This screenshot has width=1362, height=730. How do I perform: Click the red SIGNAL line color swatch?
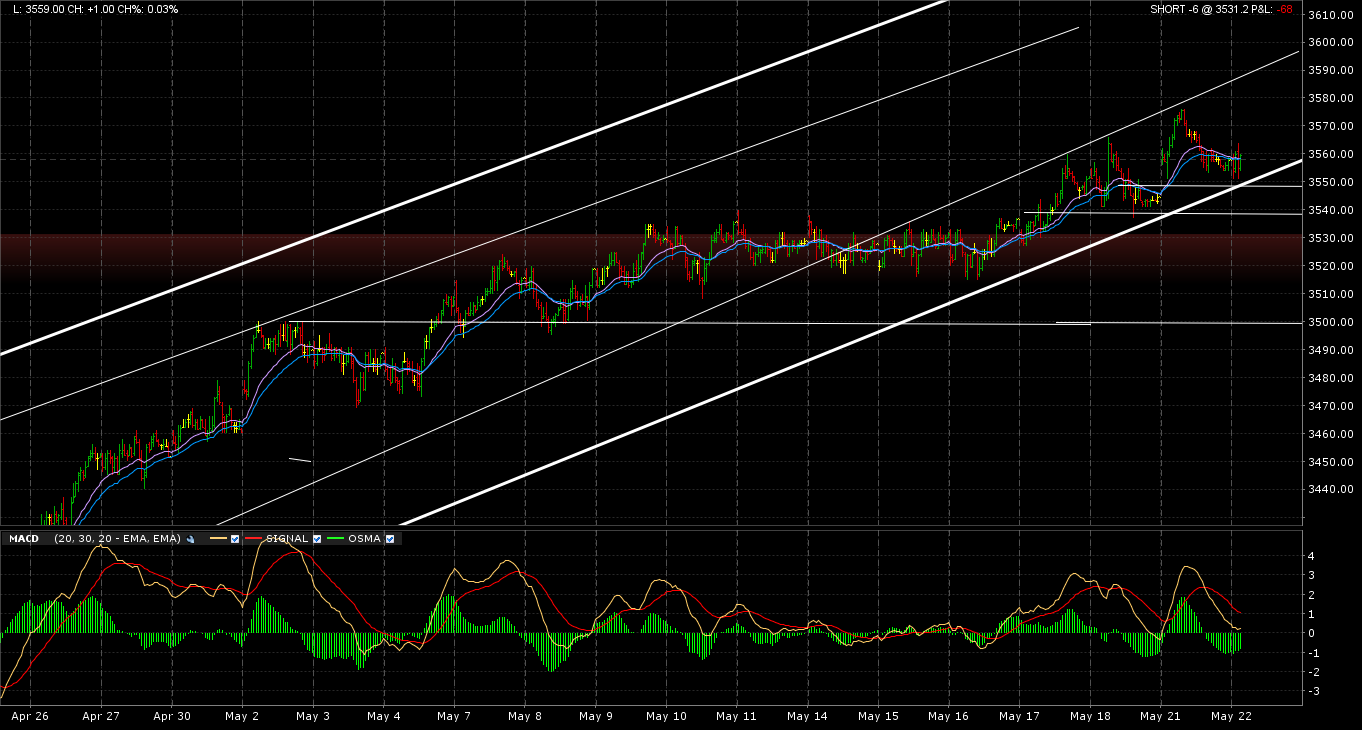pyautogui.click(x=254, y=539)
